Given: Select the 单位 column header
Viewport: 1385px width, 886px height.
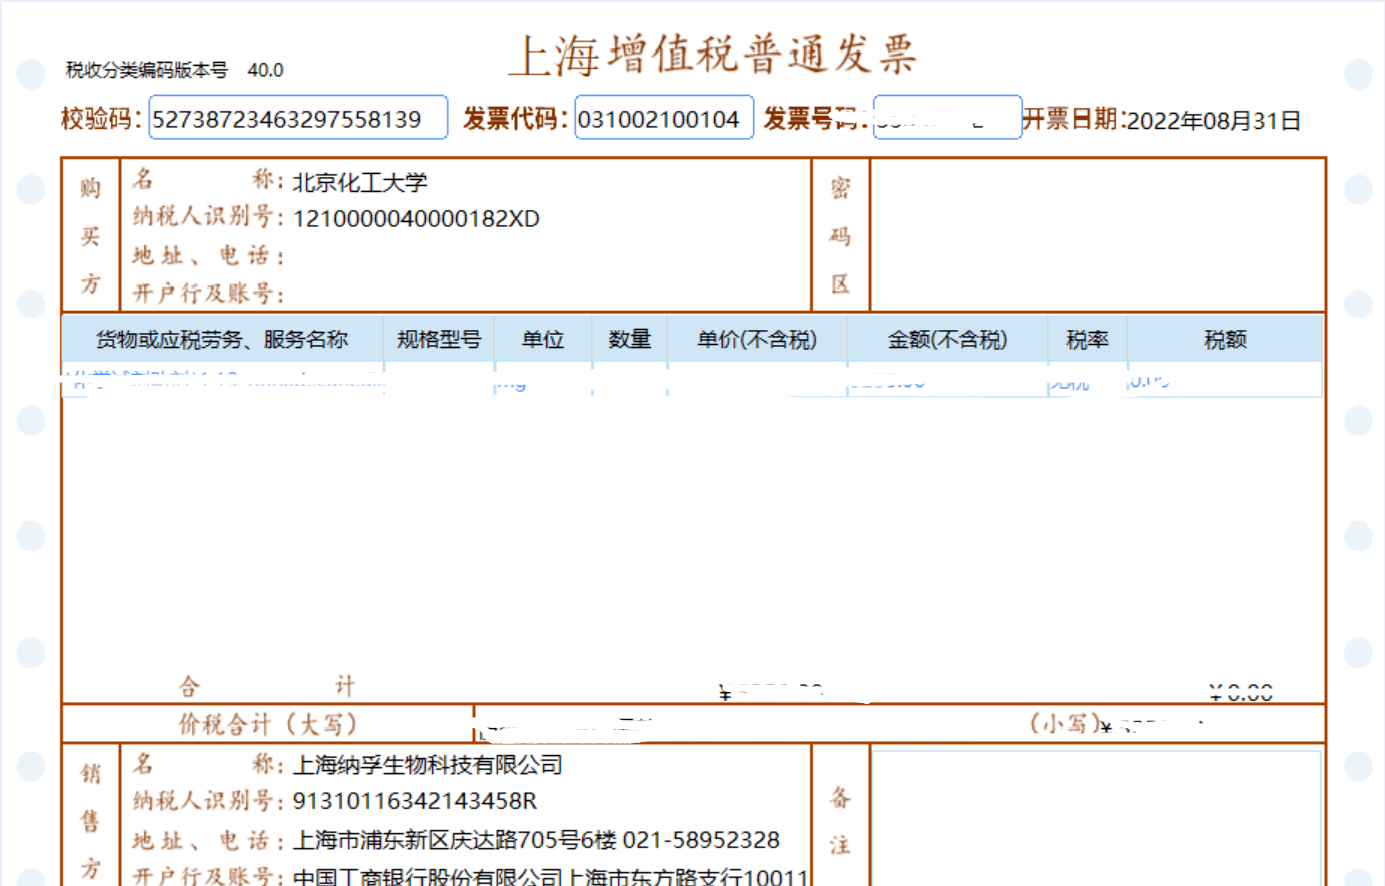Looking at the screenshot, I should pos(543,340).
